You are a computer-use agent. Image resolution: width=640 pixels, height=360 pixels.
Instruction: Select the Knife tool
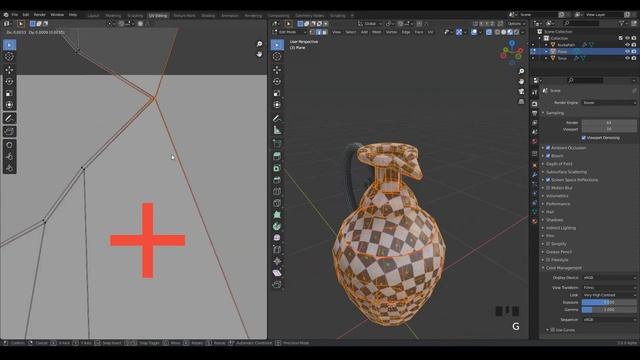277,203
